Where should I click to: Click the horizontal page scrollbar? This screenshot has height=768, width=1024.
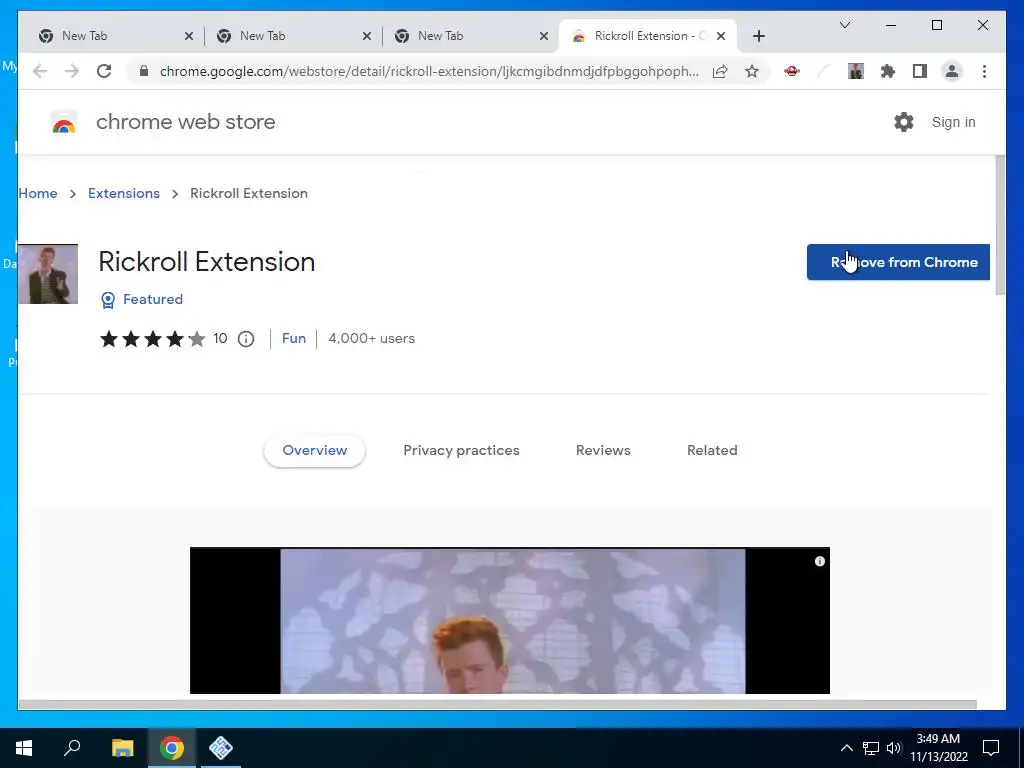click(497, 705)
